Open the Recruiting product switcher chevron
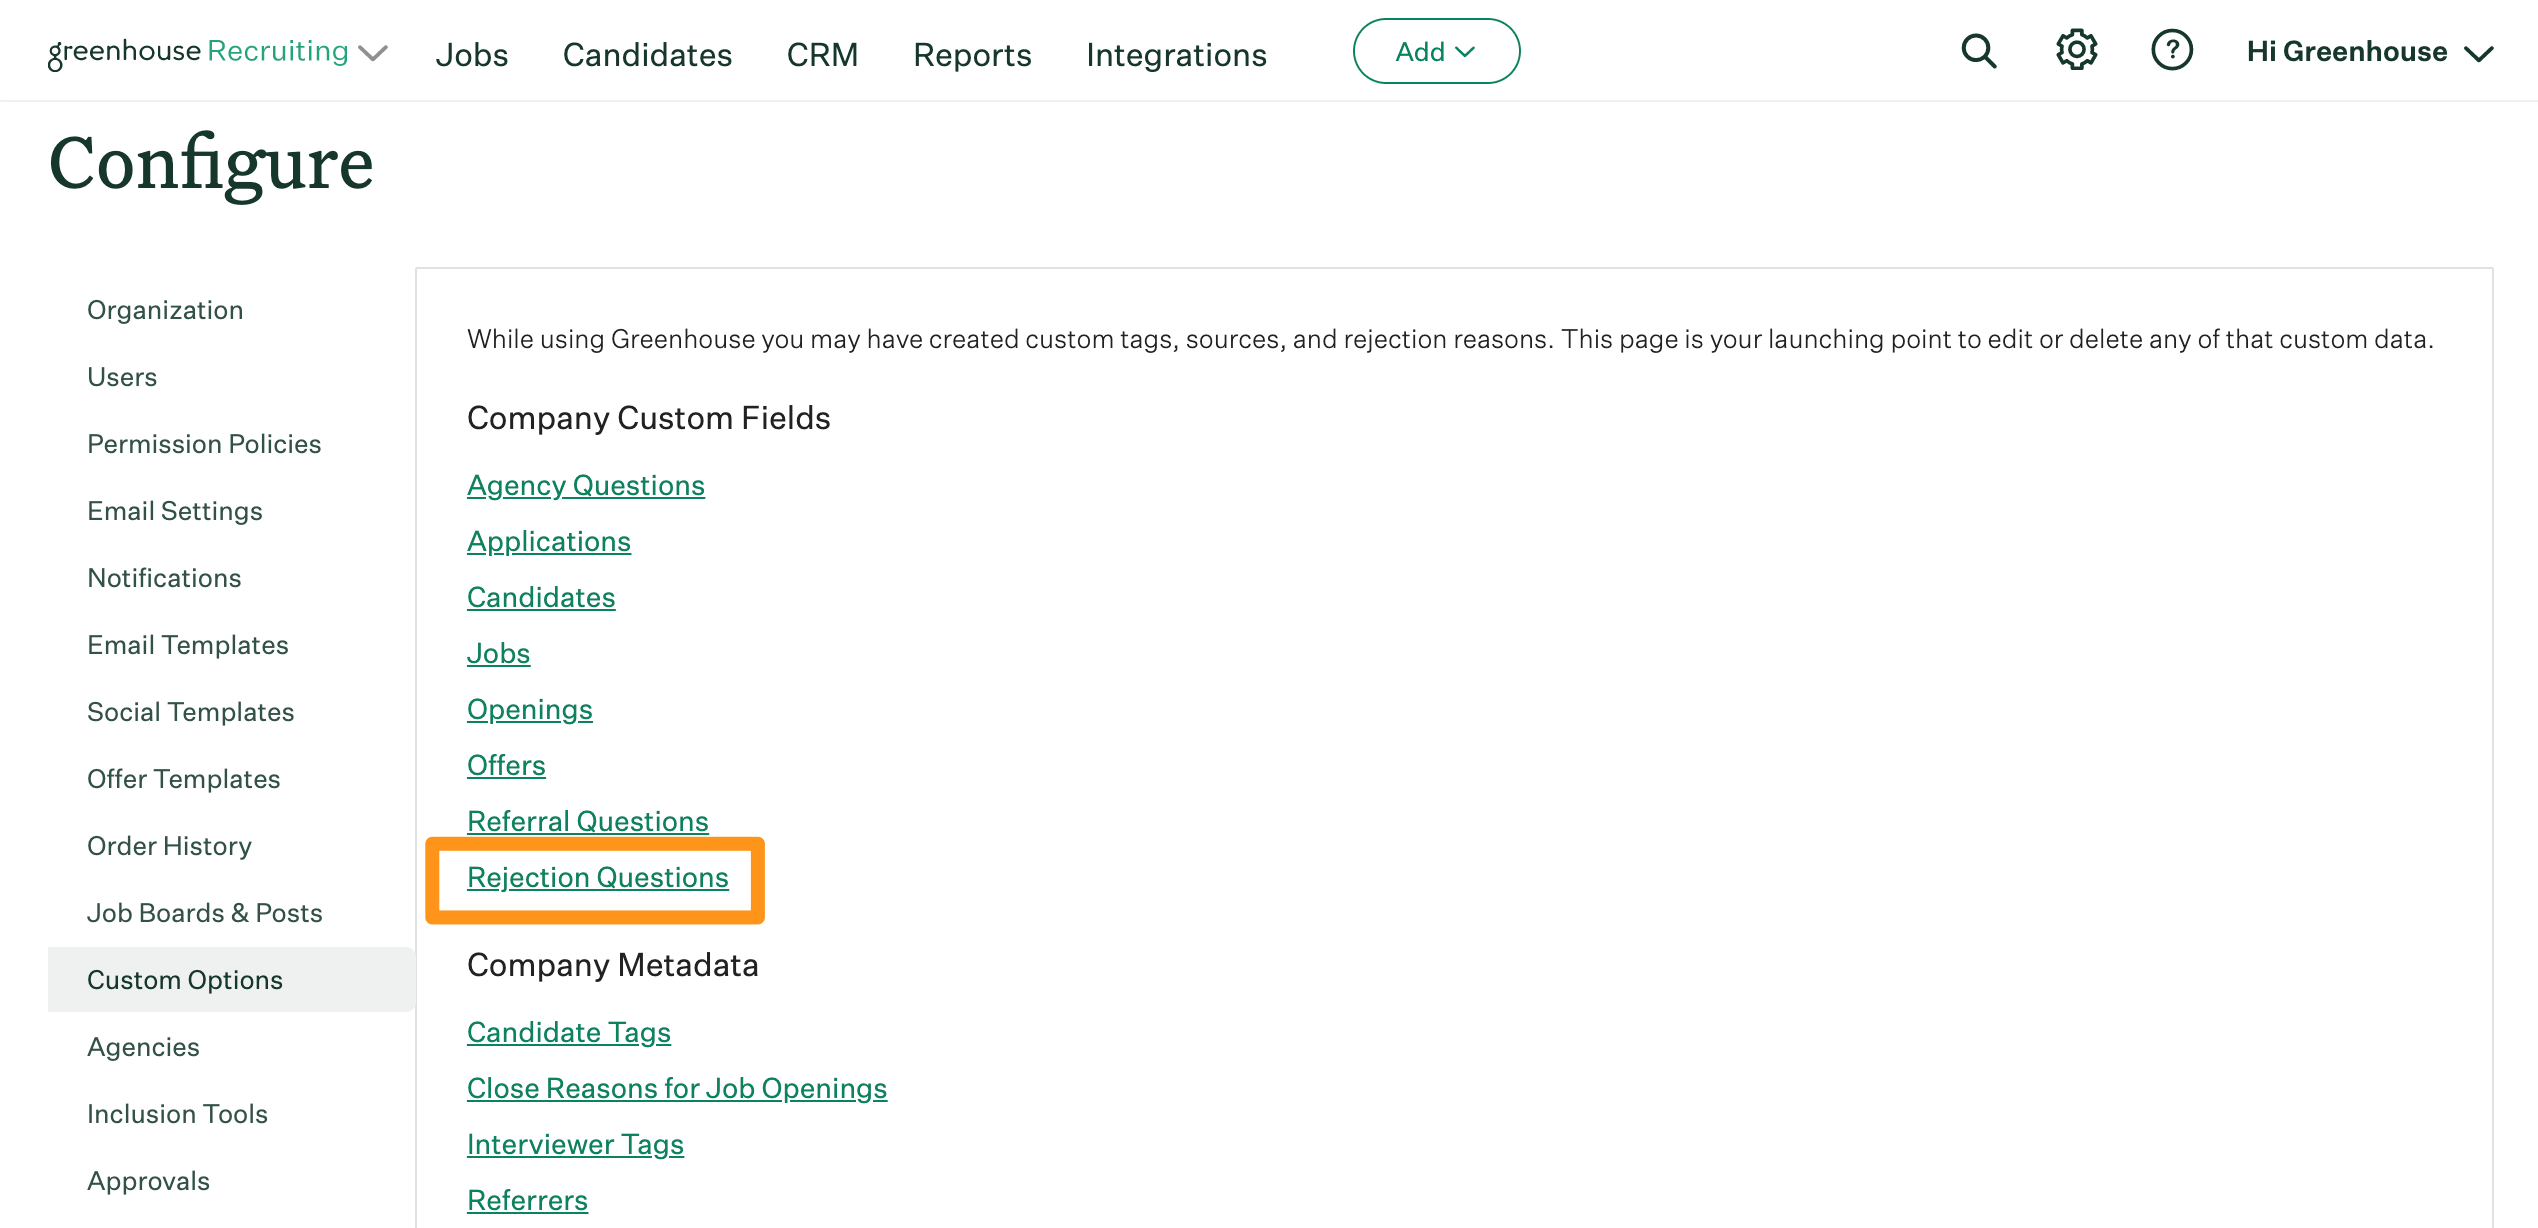Screen dimensions: 2538x1228 pos(372,53)
